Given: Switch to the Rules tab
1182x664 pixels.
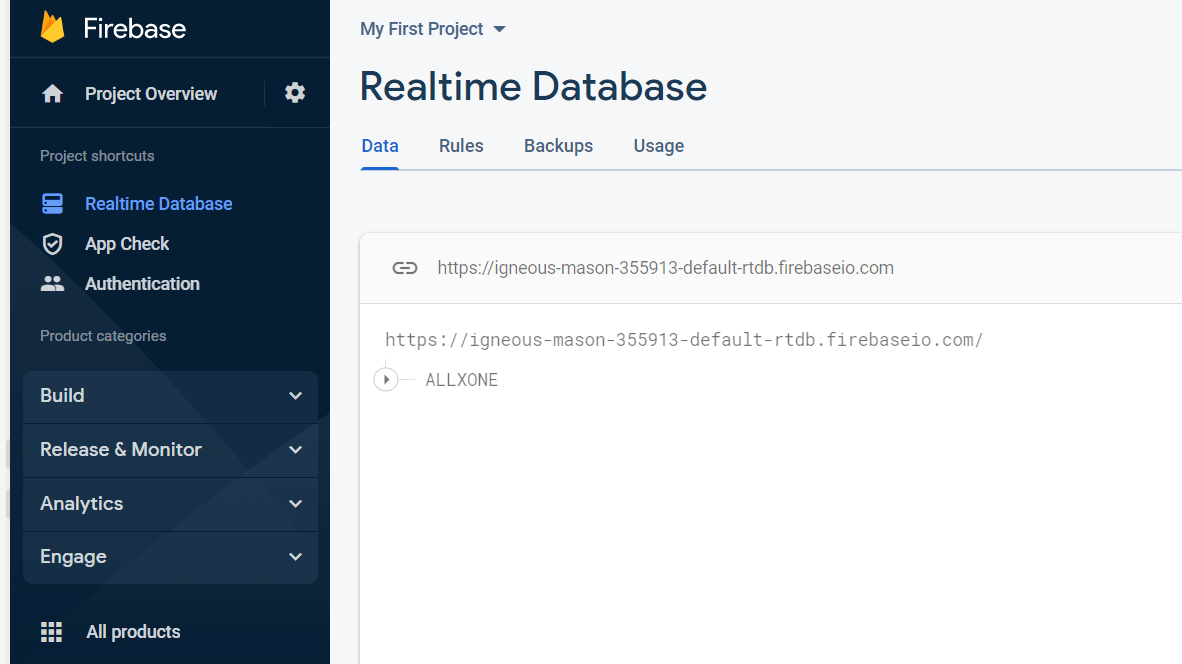Looking at the screenshot, I should 461,146.
